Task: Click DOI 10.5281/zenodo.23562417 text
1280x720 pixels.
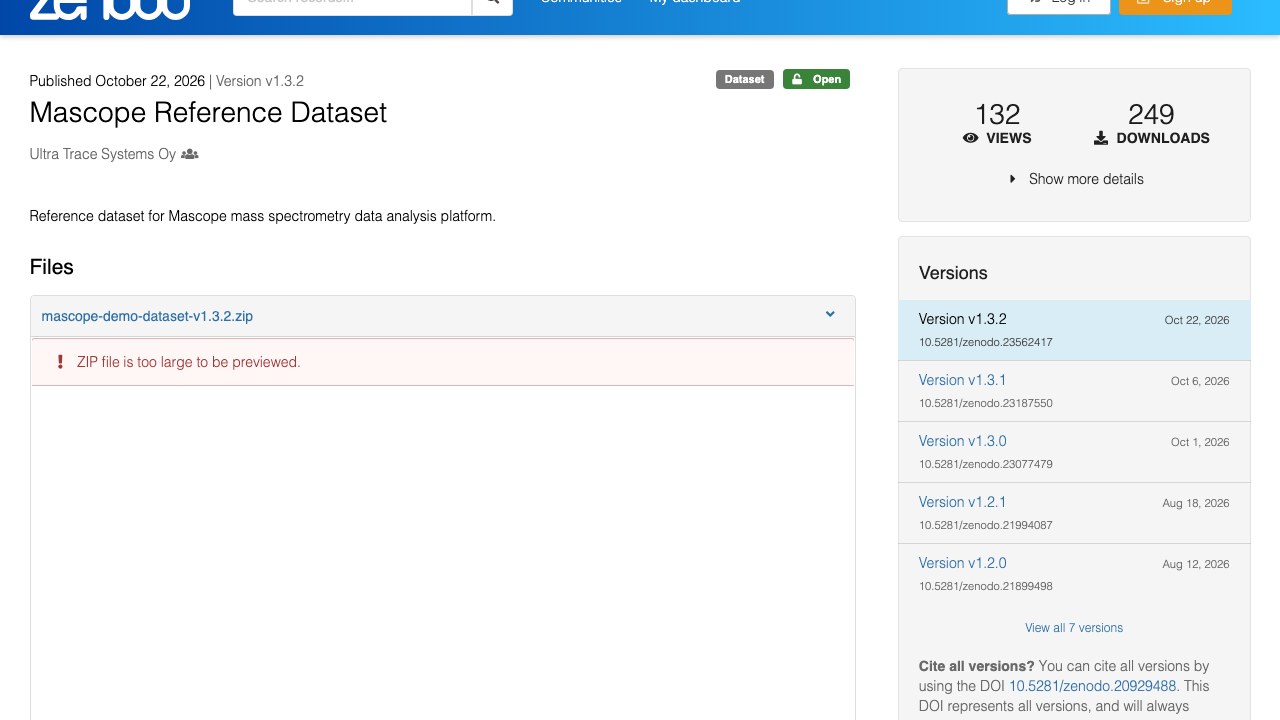Action: [986, 342]
